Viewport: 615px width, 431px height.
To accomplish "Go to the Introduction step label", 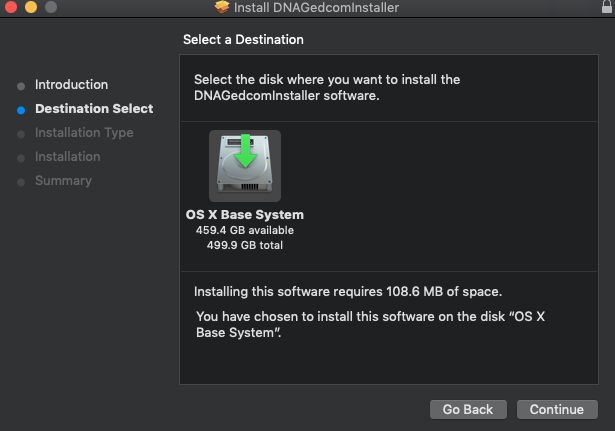I will (71, 85).
